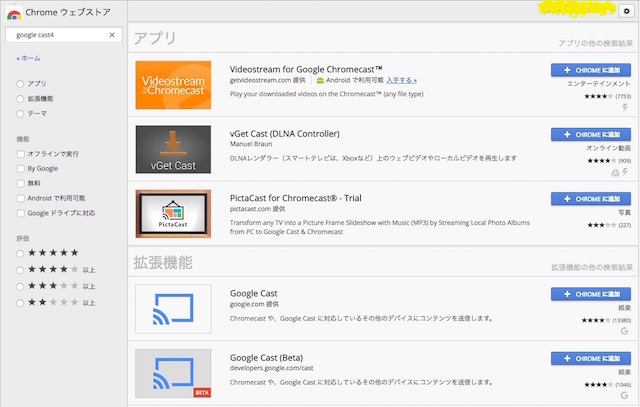Open the vGet Cast thumbnail
Image resolution: width=640 pixels, height=407 pixels.
coord(173,149)
